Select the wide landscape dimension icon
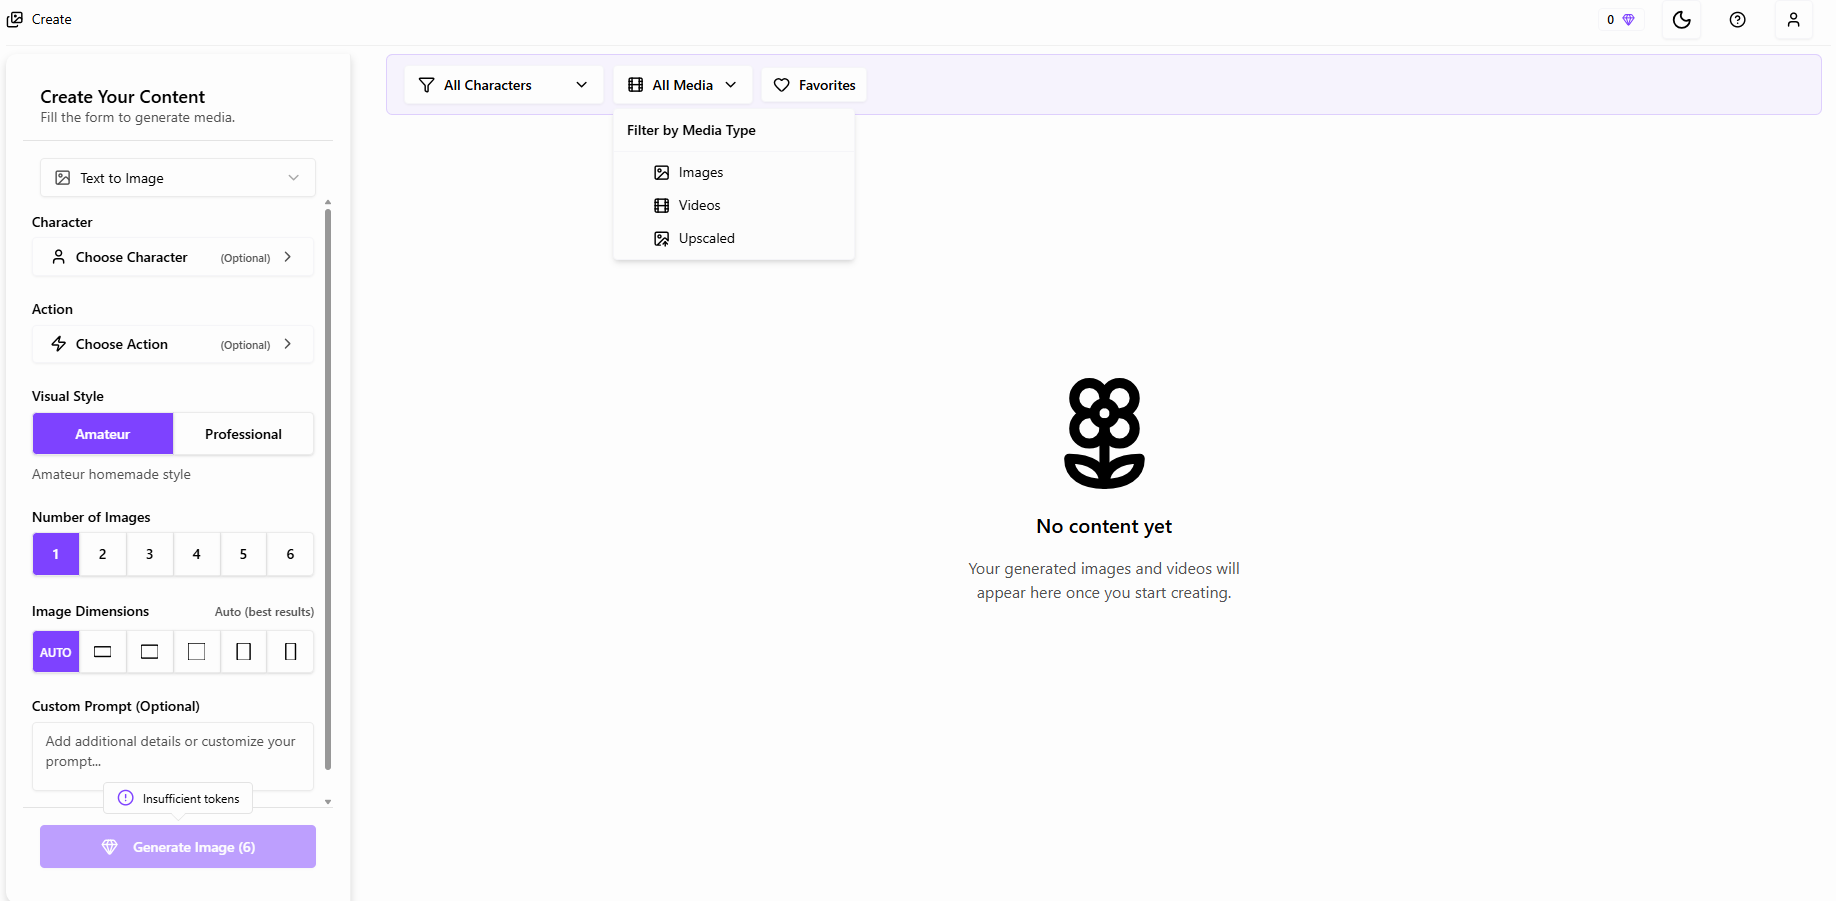This screenshot has height=901, width=1836. [102, 652]
